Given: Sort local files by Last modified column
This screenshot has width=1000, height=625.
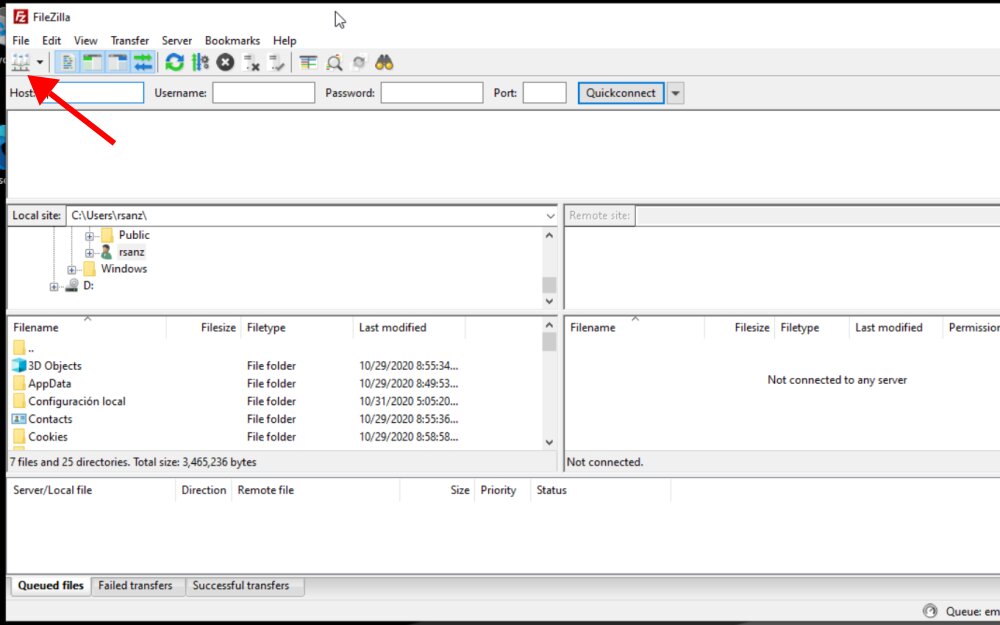Looking at the screenshot, I should point(409,328).
